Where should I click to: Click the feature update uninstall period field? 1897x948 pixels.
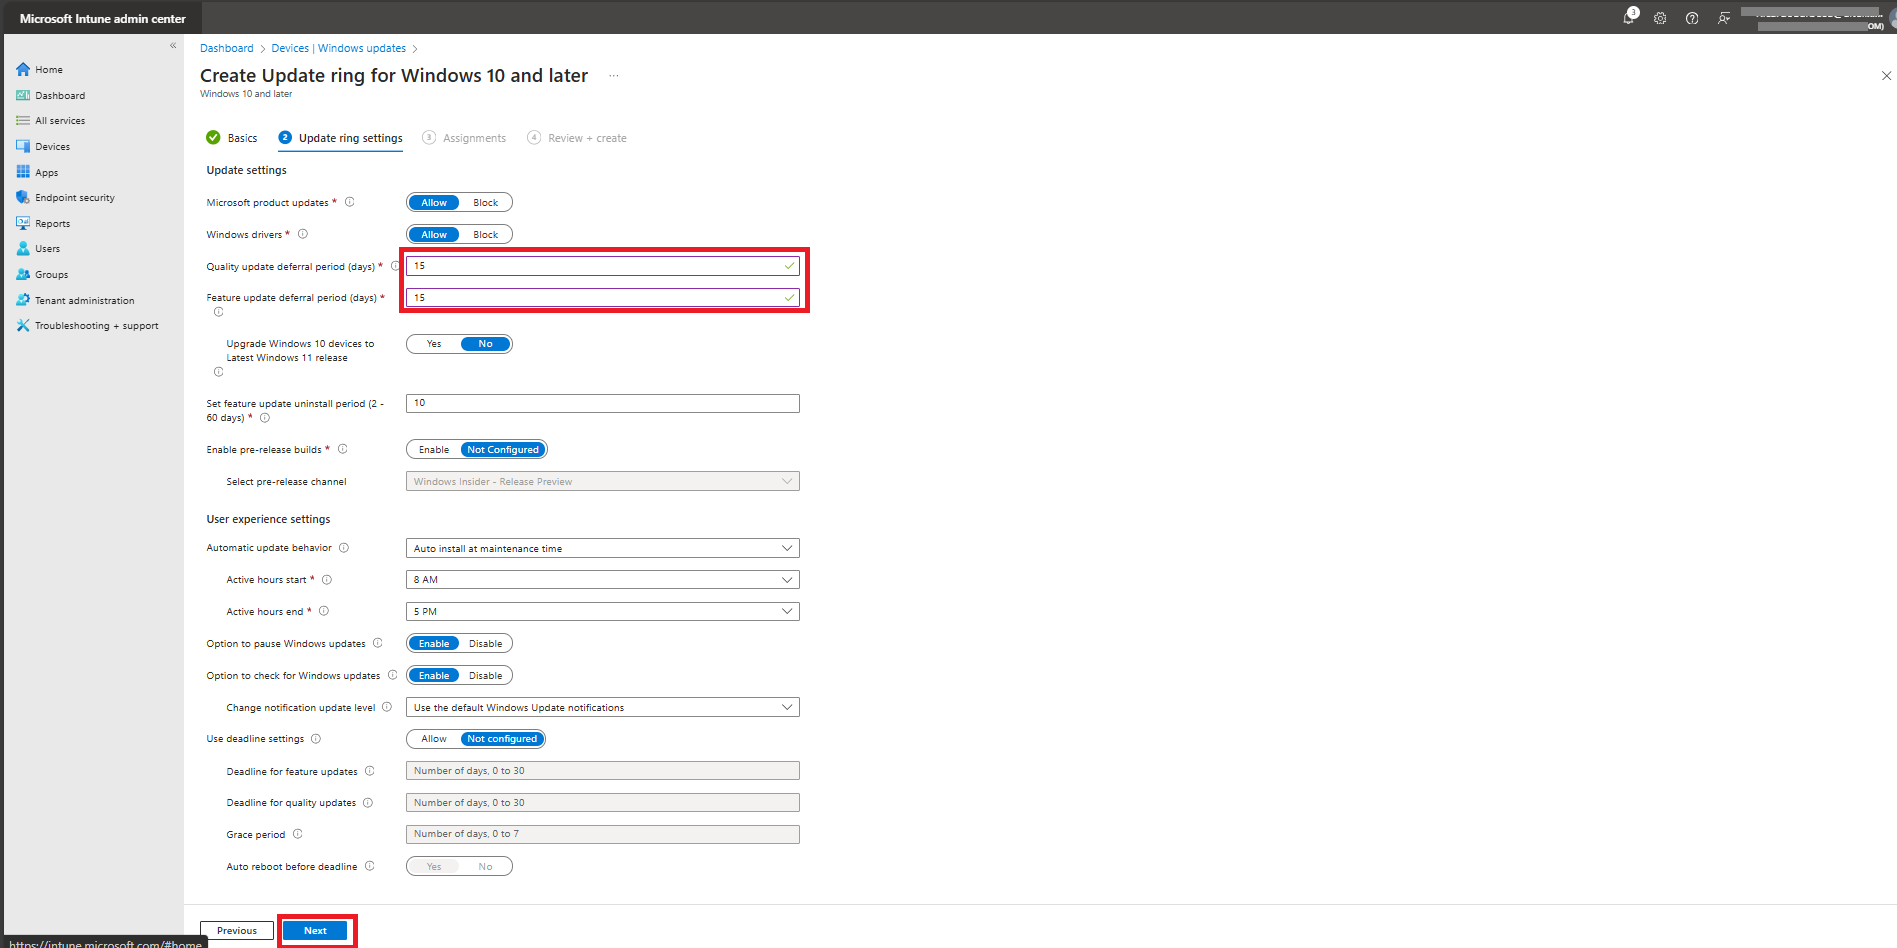click(x=603, y=403)
